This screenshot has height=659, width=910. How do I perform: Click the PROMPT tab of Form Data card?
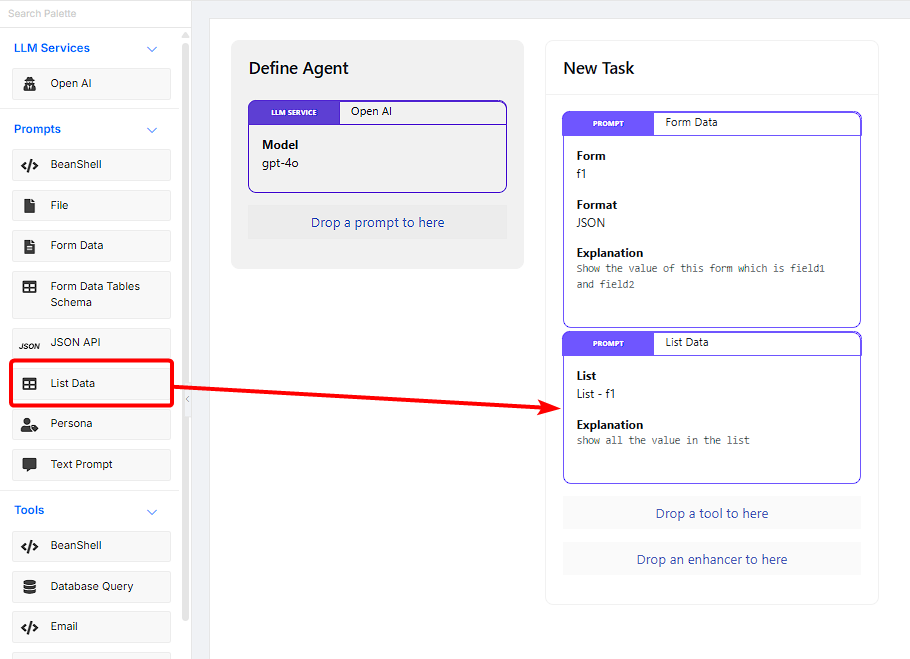click(x=608, y=124)
